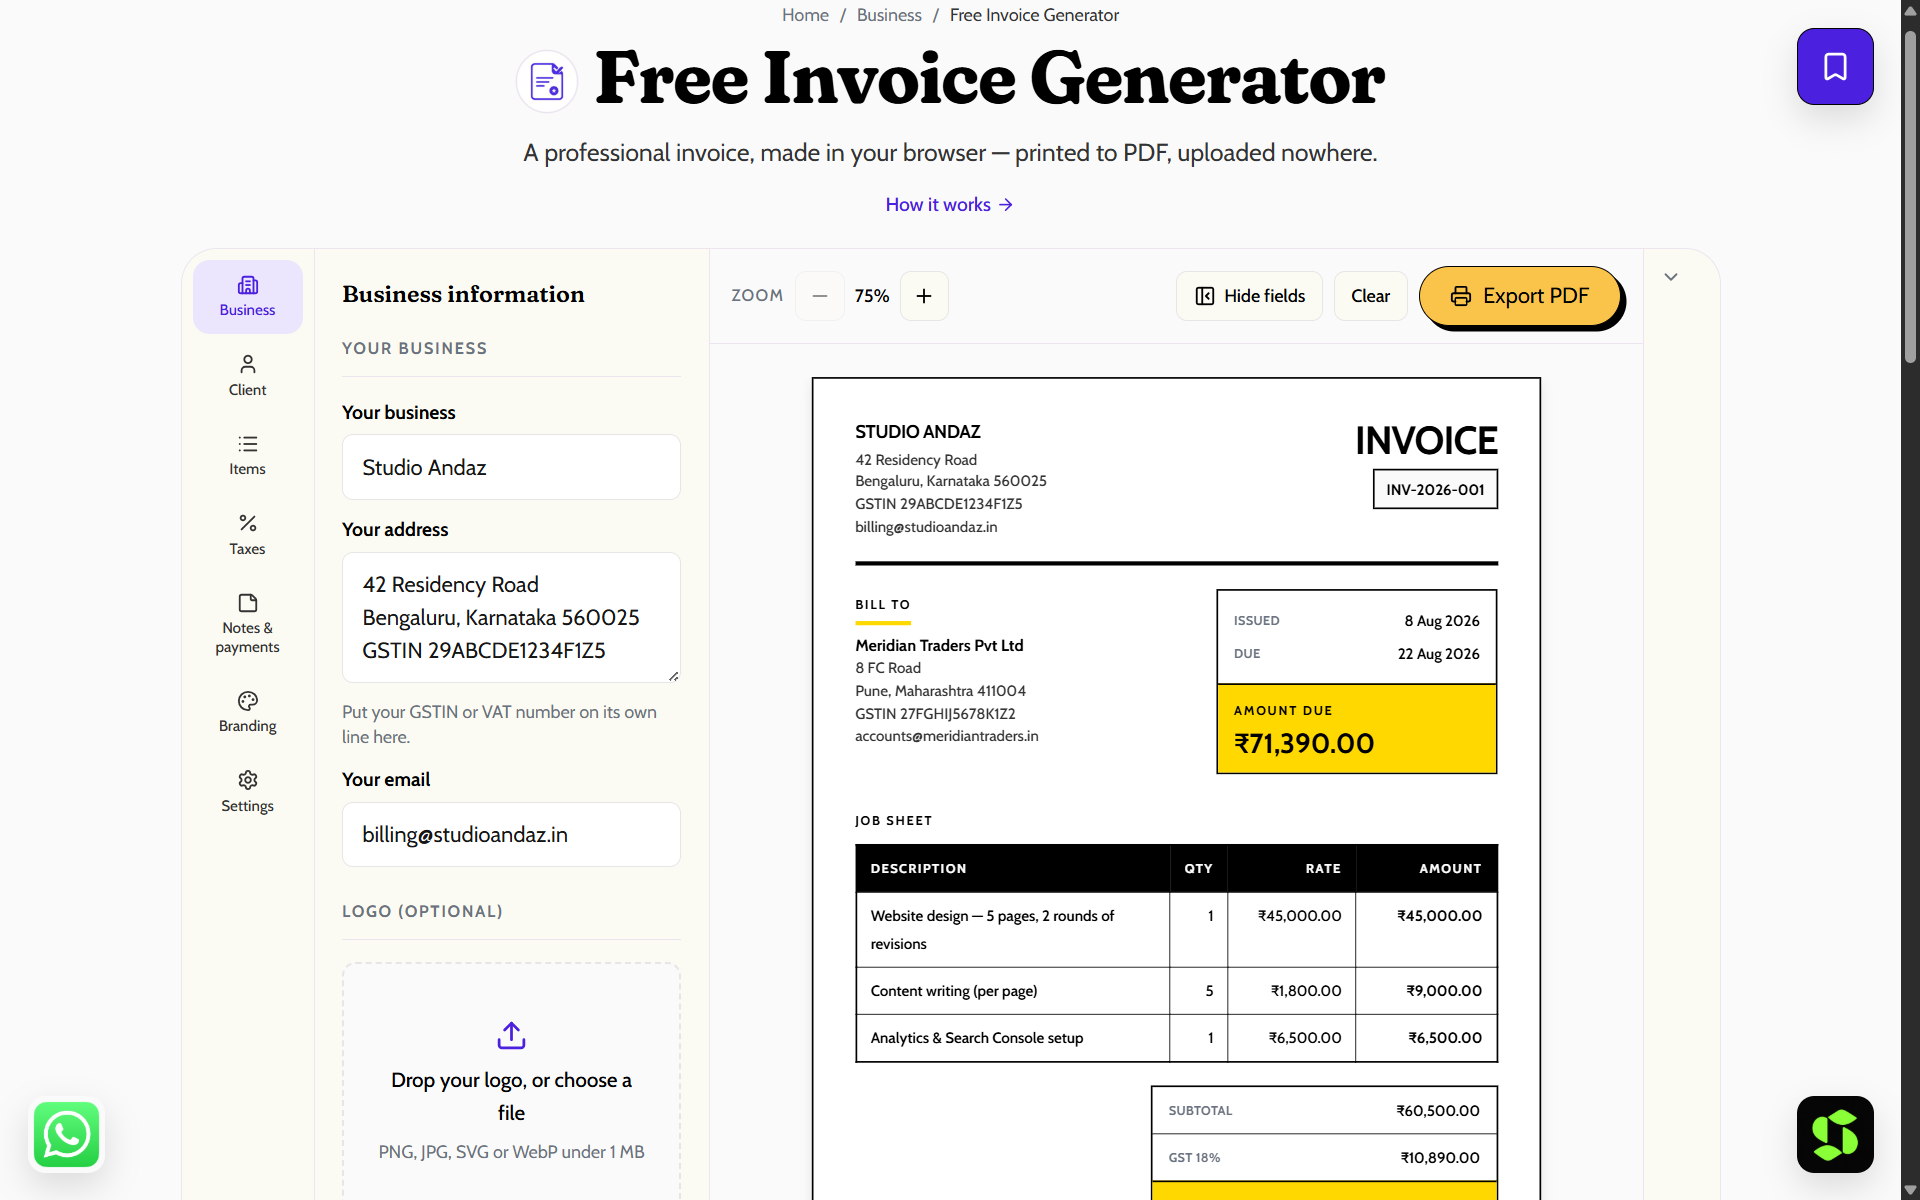Click invoice number INV-2026-001
This screenshot has height=1200, width=1920.
pos(1435,489)
